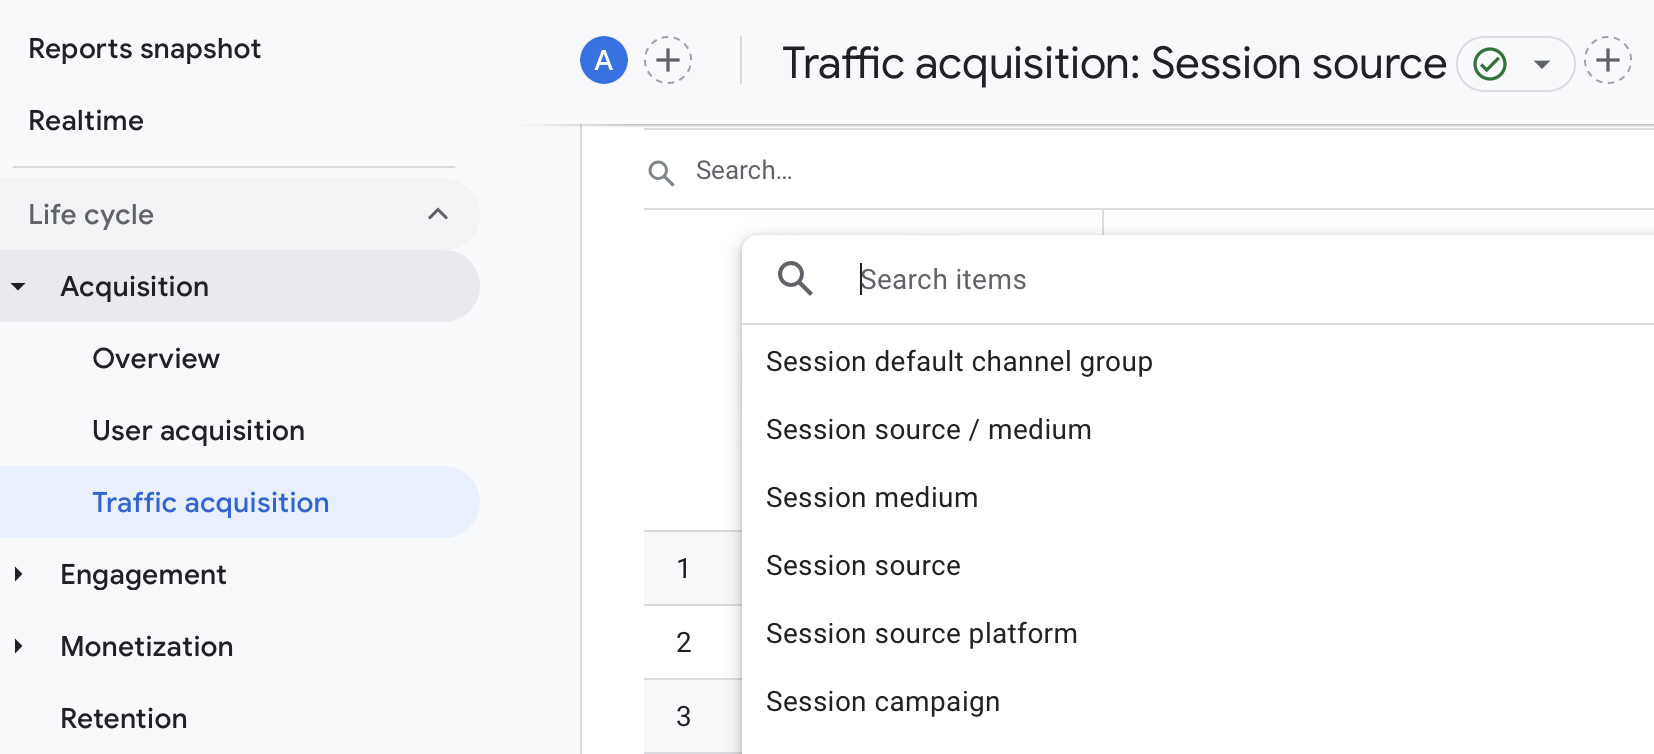Add filter using plus icon after report title
Viewport: 1654px width, 754px height.
[x=1608, y=60]
